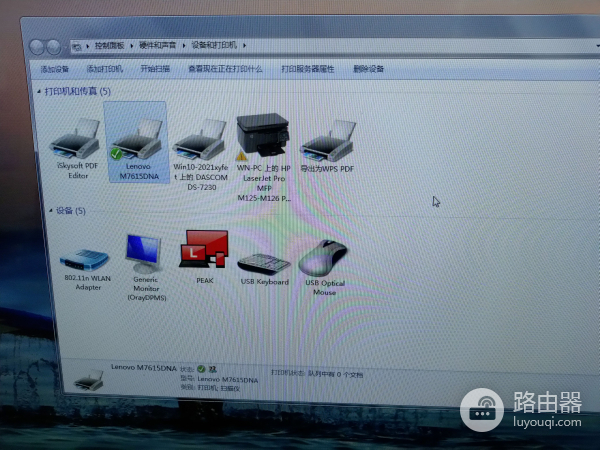
Task: Click 打印服务器属性 in the toolbar
Action: pos(308,69)
